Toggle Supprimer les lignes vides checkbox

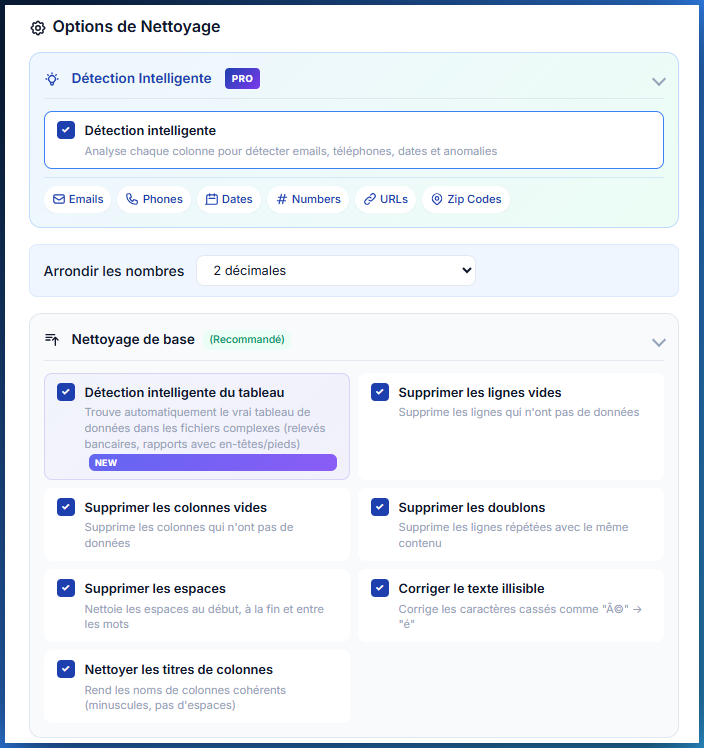coord(380,392)
